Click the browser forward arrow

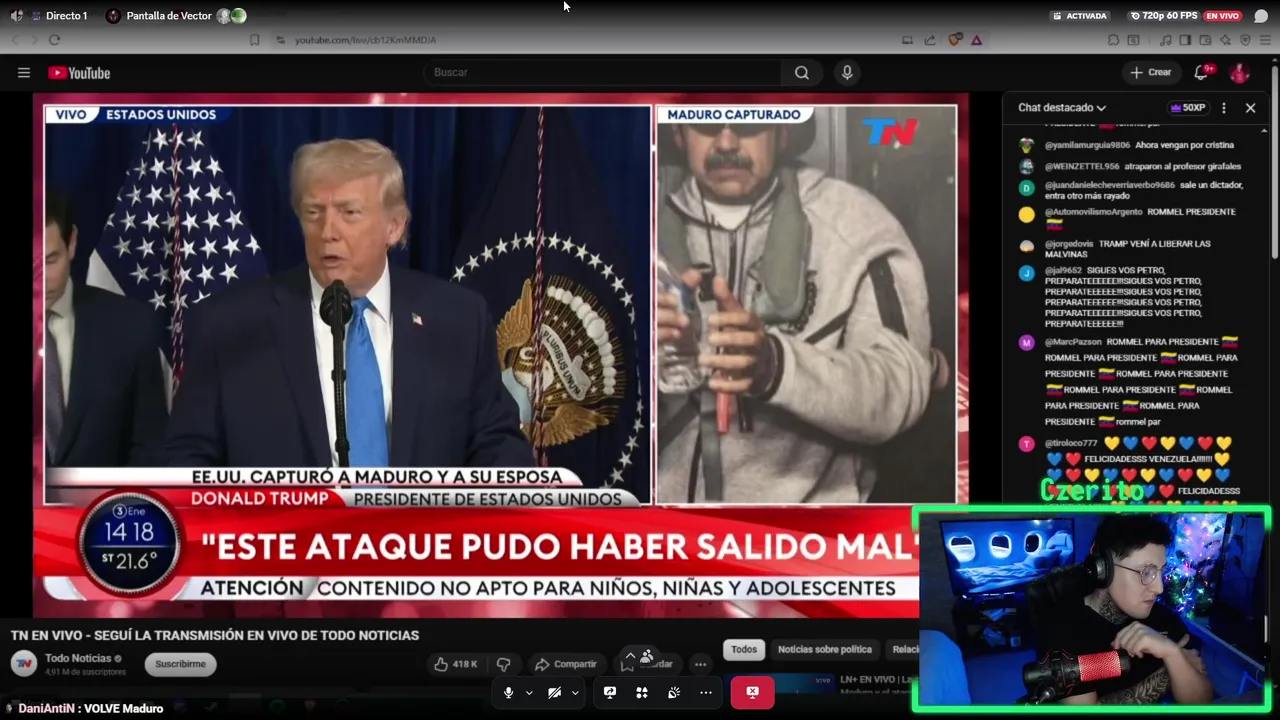click(x=34, y=40)
